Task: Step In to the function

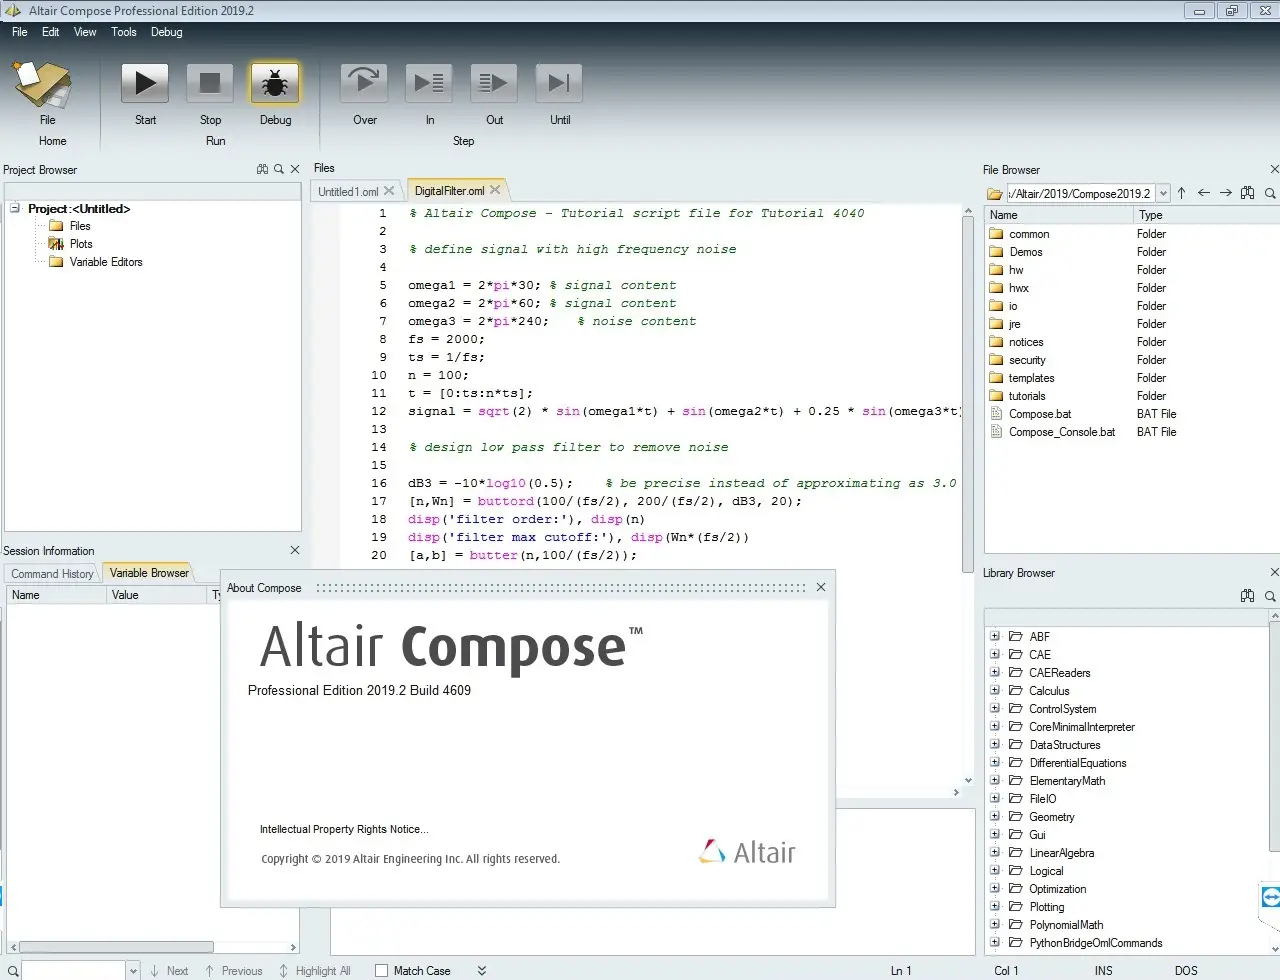Action: point(429,83)
